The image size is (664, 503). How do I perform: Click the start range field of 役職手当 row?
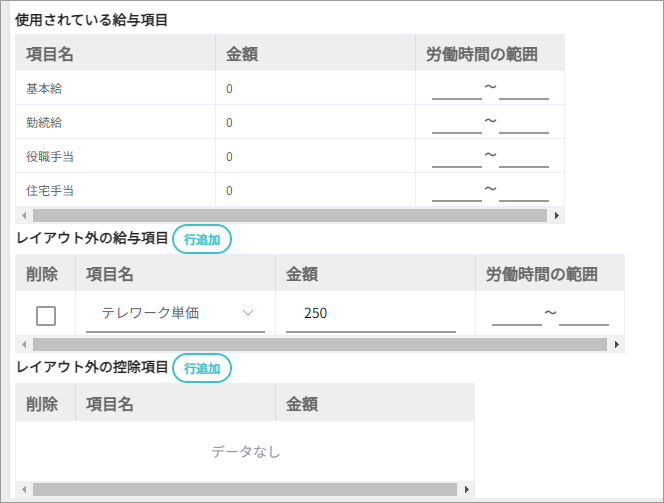click(x=457, y=158)
